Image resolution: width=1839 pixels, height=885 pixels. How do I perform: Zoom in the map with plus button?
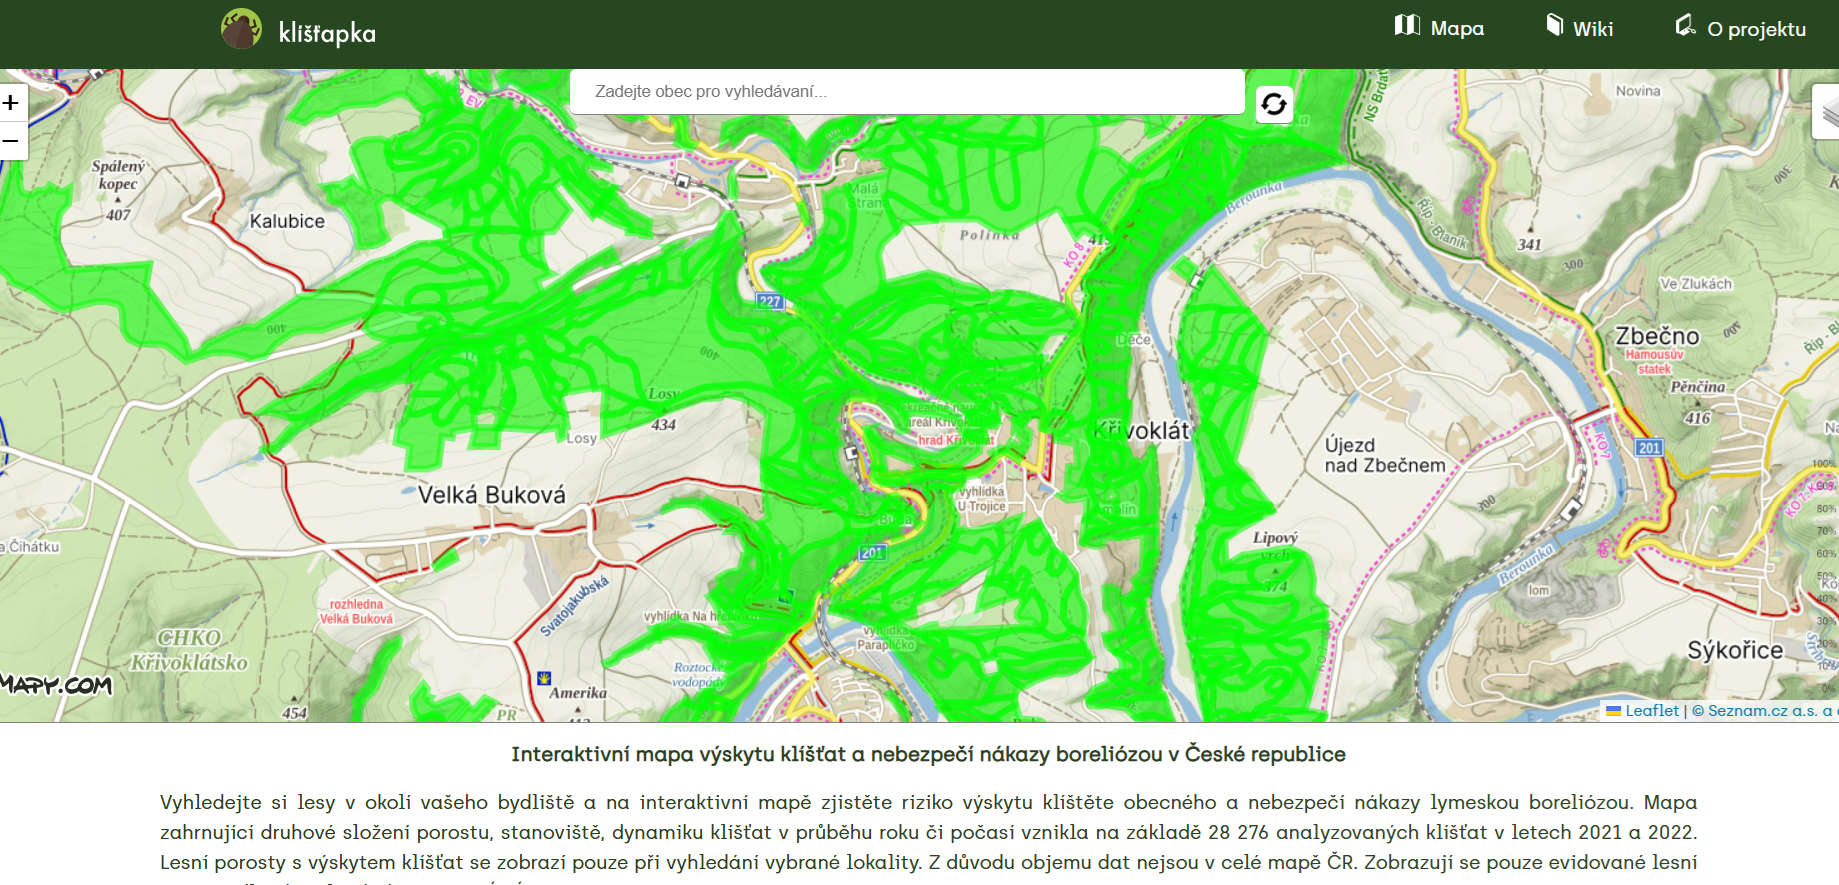coord(11,103)
